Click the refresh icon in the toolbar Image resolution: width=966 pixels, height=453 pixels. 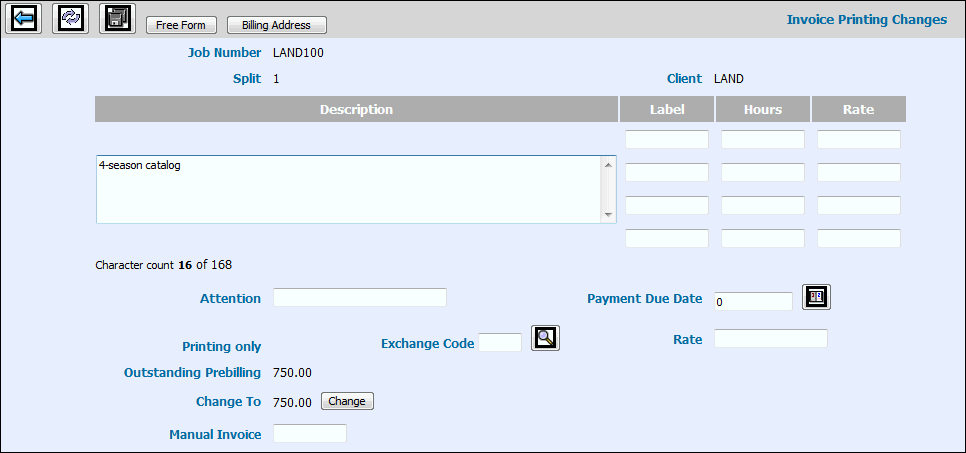pyautogui.click(x=70, y=19)
